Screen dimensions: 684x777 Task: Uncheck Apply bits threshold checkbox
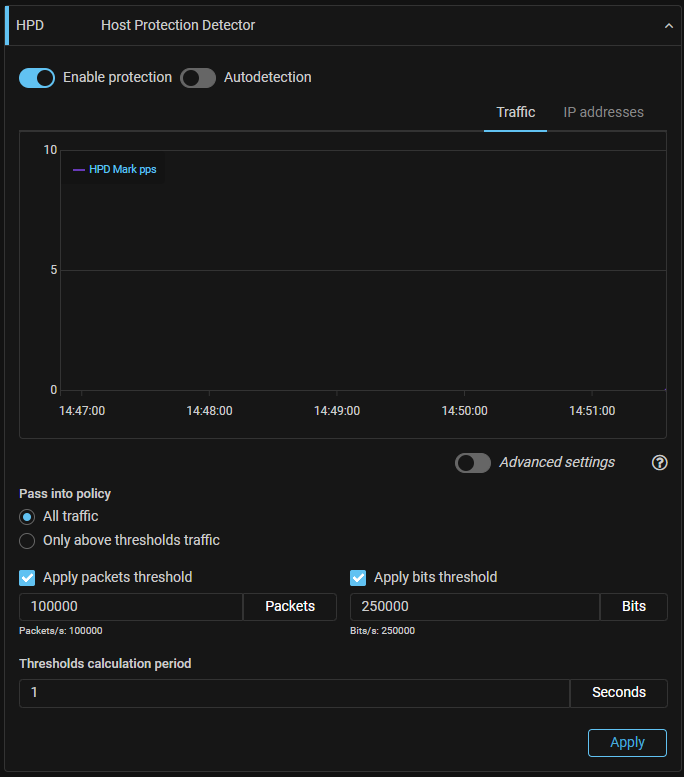pos(358,578)
